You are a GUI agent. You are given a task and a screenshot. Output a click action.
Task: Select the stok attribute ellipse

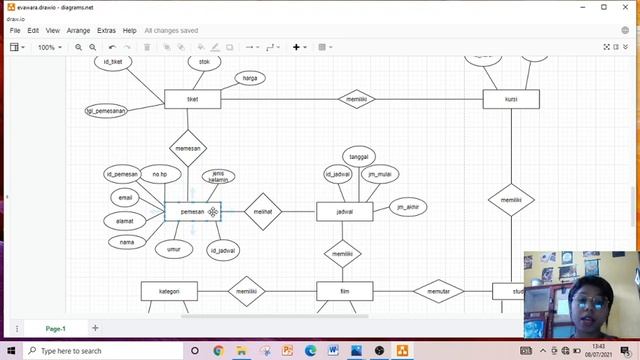point(204,62)
